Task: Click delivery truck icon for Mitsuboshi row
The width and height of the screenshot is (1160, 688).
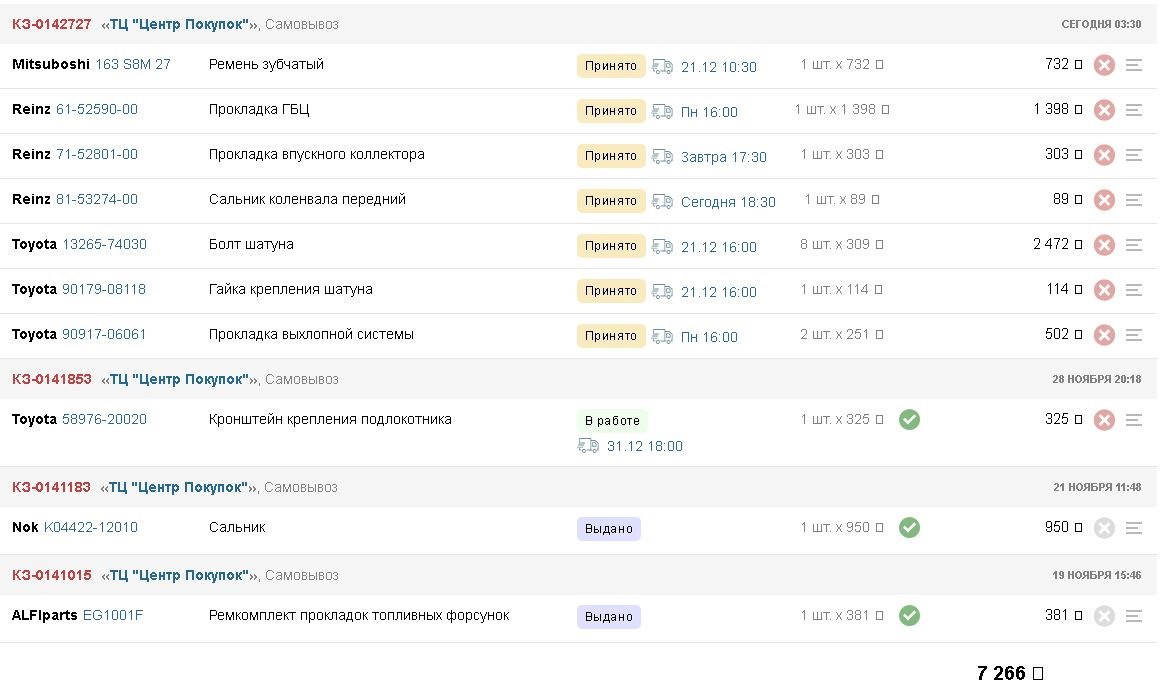Action: [x=662, y=67]
